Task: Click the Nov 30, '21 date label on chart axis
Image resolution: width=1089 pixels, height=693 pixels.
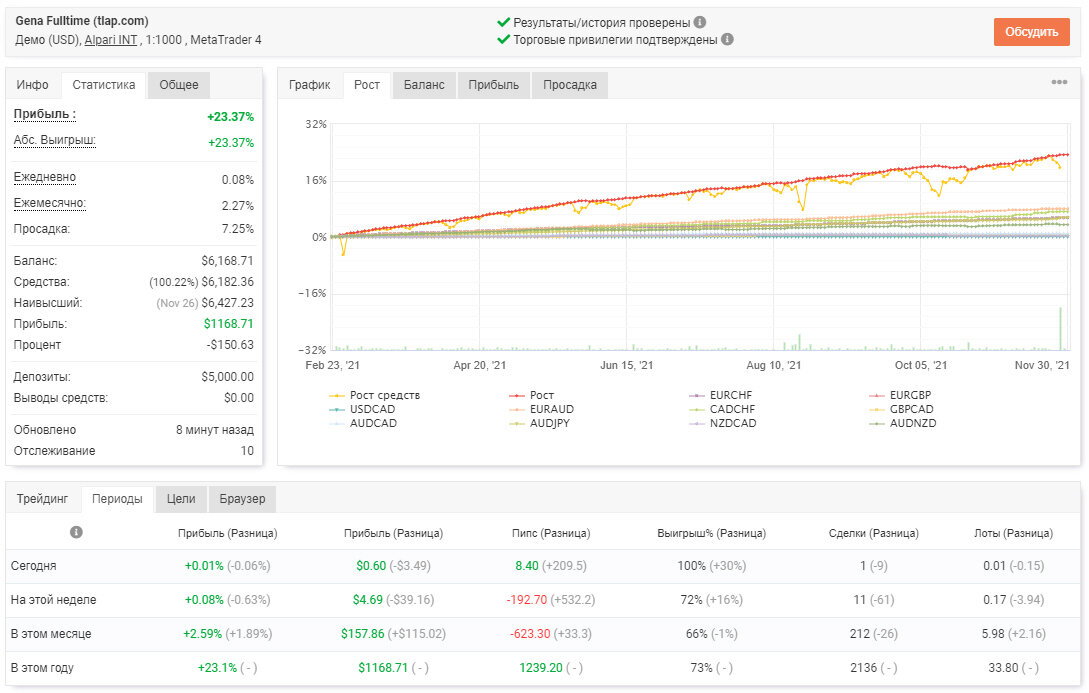Action: coord(1042,365)
